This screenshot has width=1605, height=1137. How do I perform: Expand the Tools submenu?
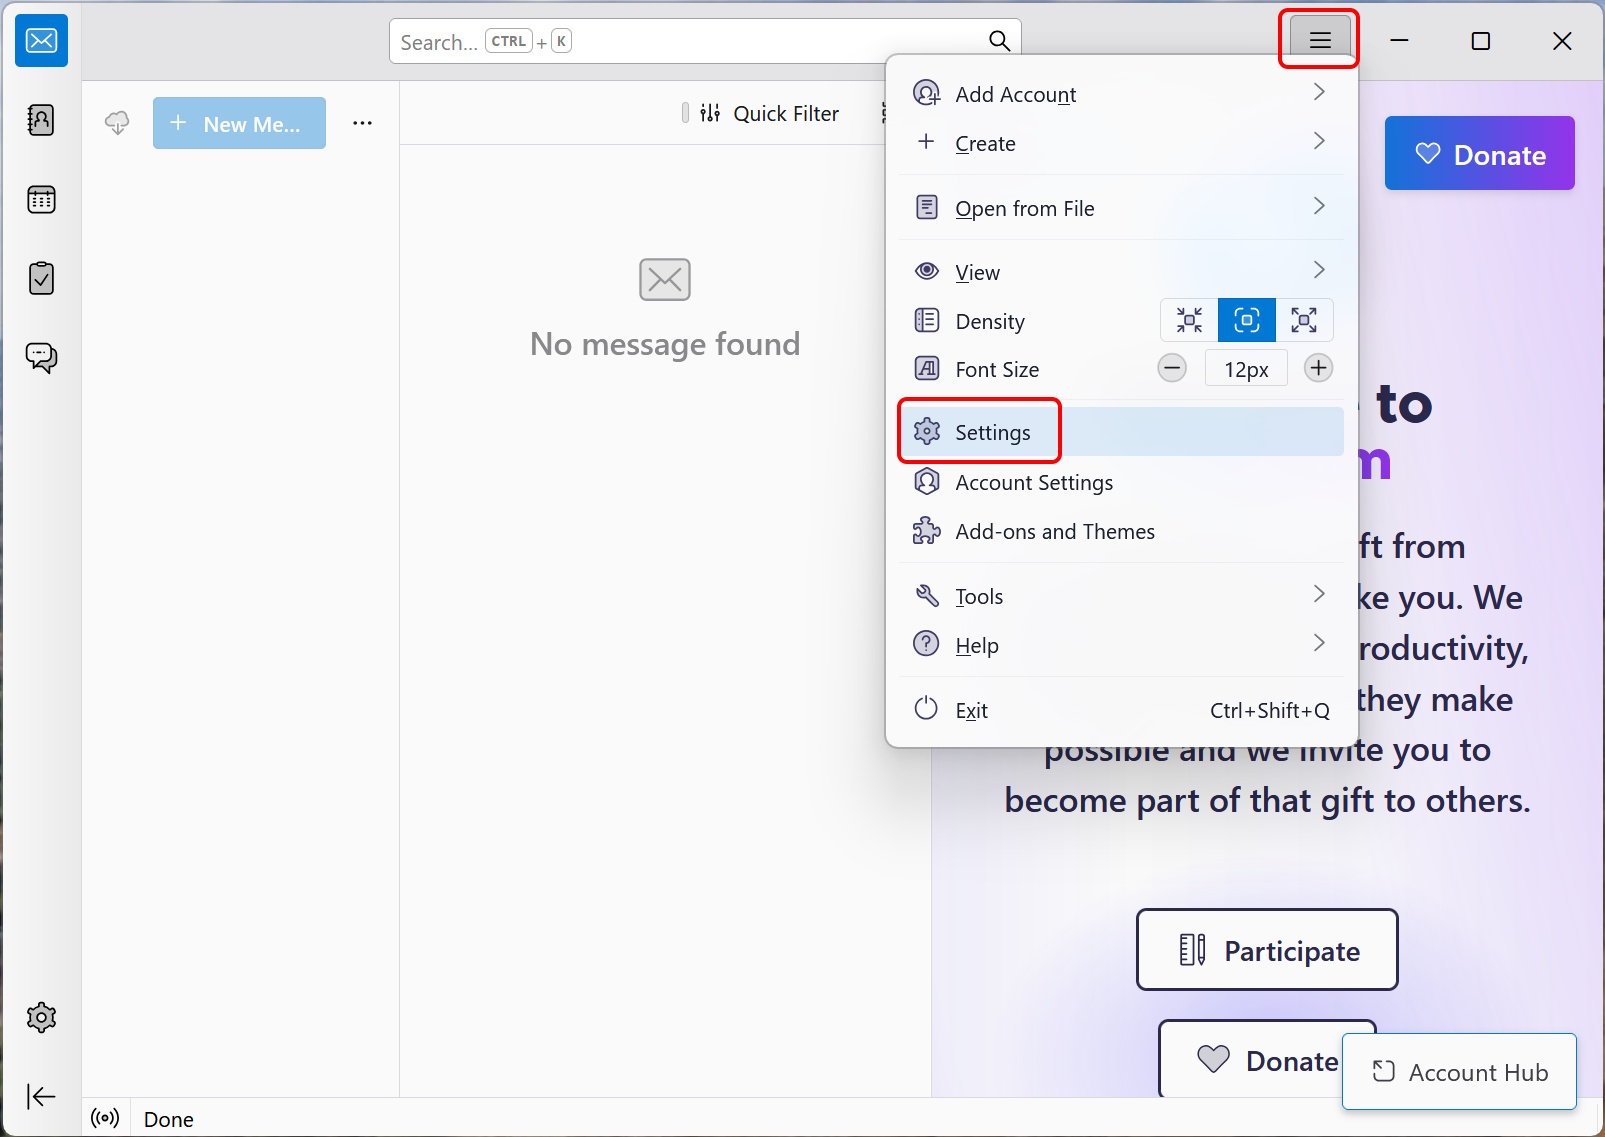(1122, 596)
